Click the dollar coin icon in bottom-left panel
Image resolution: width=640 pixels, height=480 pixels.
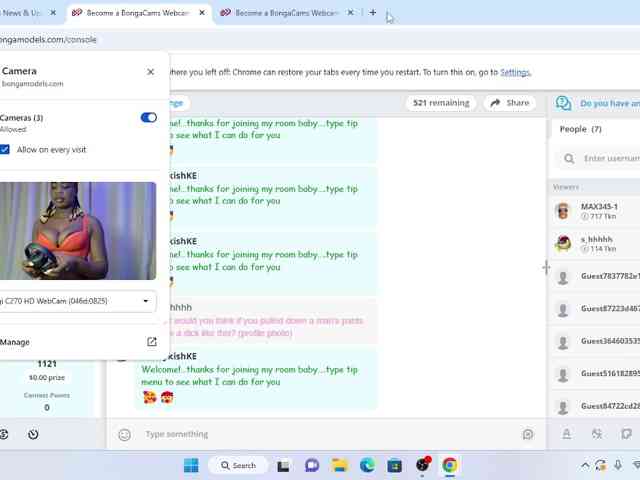point(4,434)
